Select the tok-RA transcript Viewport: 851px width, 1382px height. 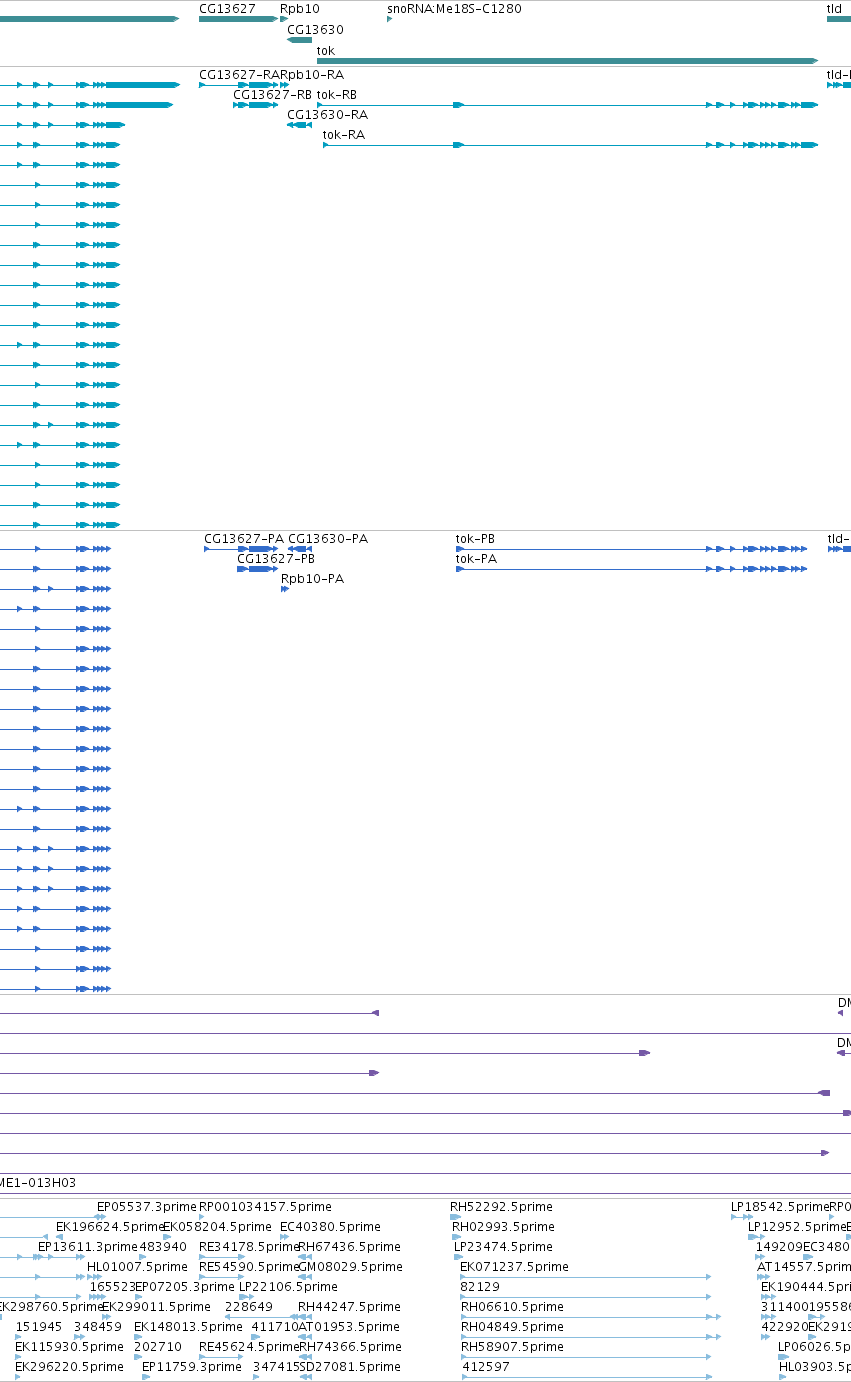(570, 145)
